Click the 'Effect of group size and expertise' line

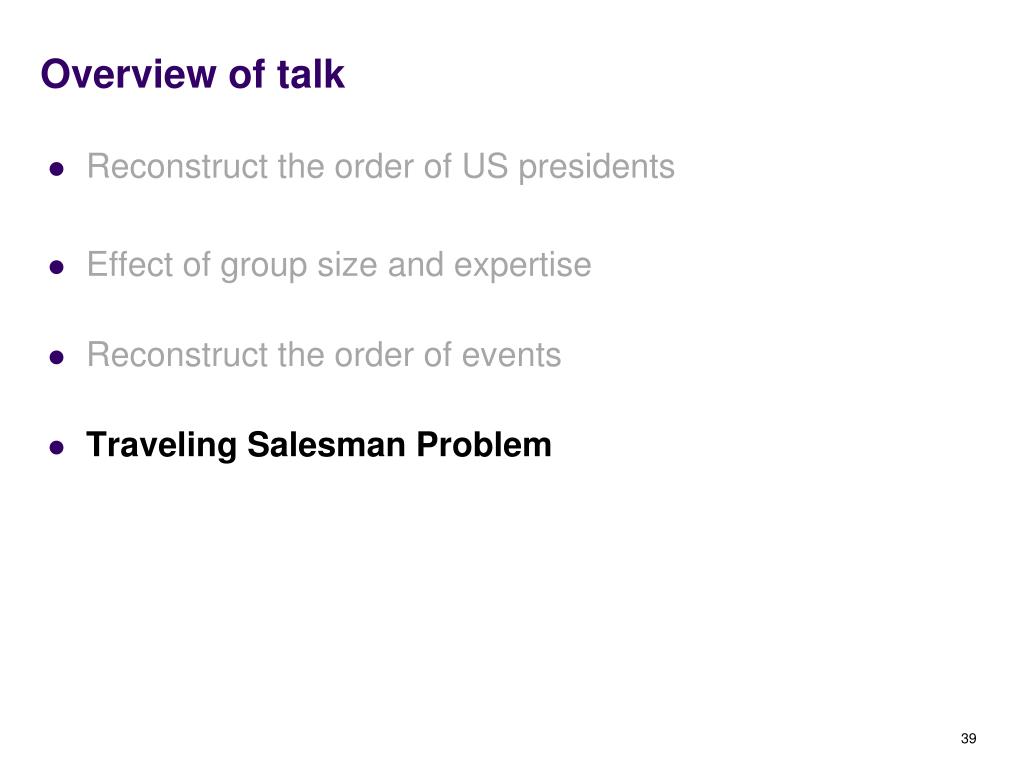[339, 266]
